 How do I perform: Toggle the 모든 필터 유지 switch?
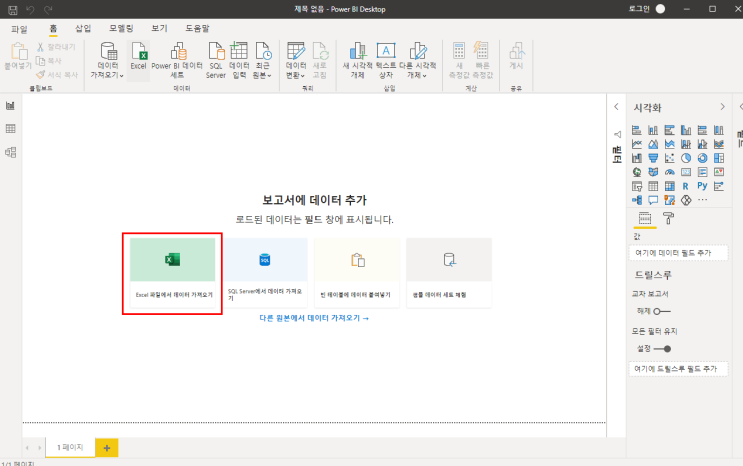pos(662,349)
